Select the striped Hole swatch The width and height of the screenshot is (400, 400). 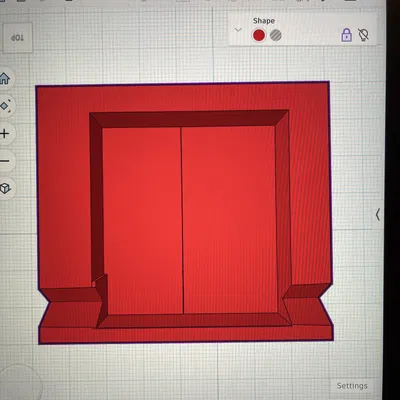[276, 35]
